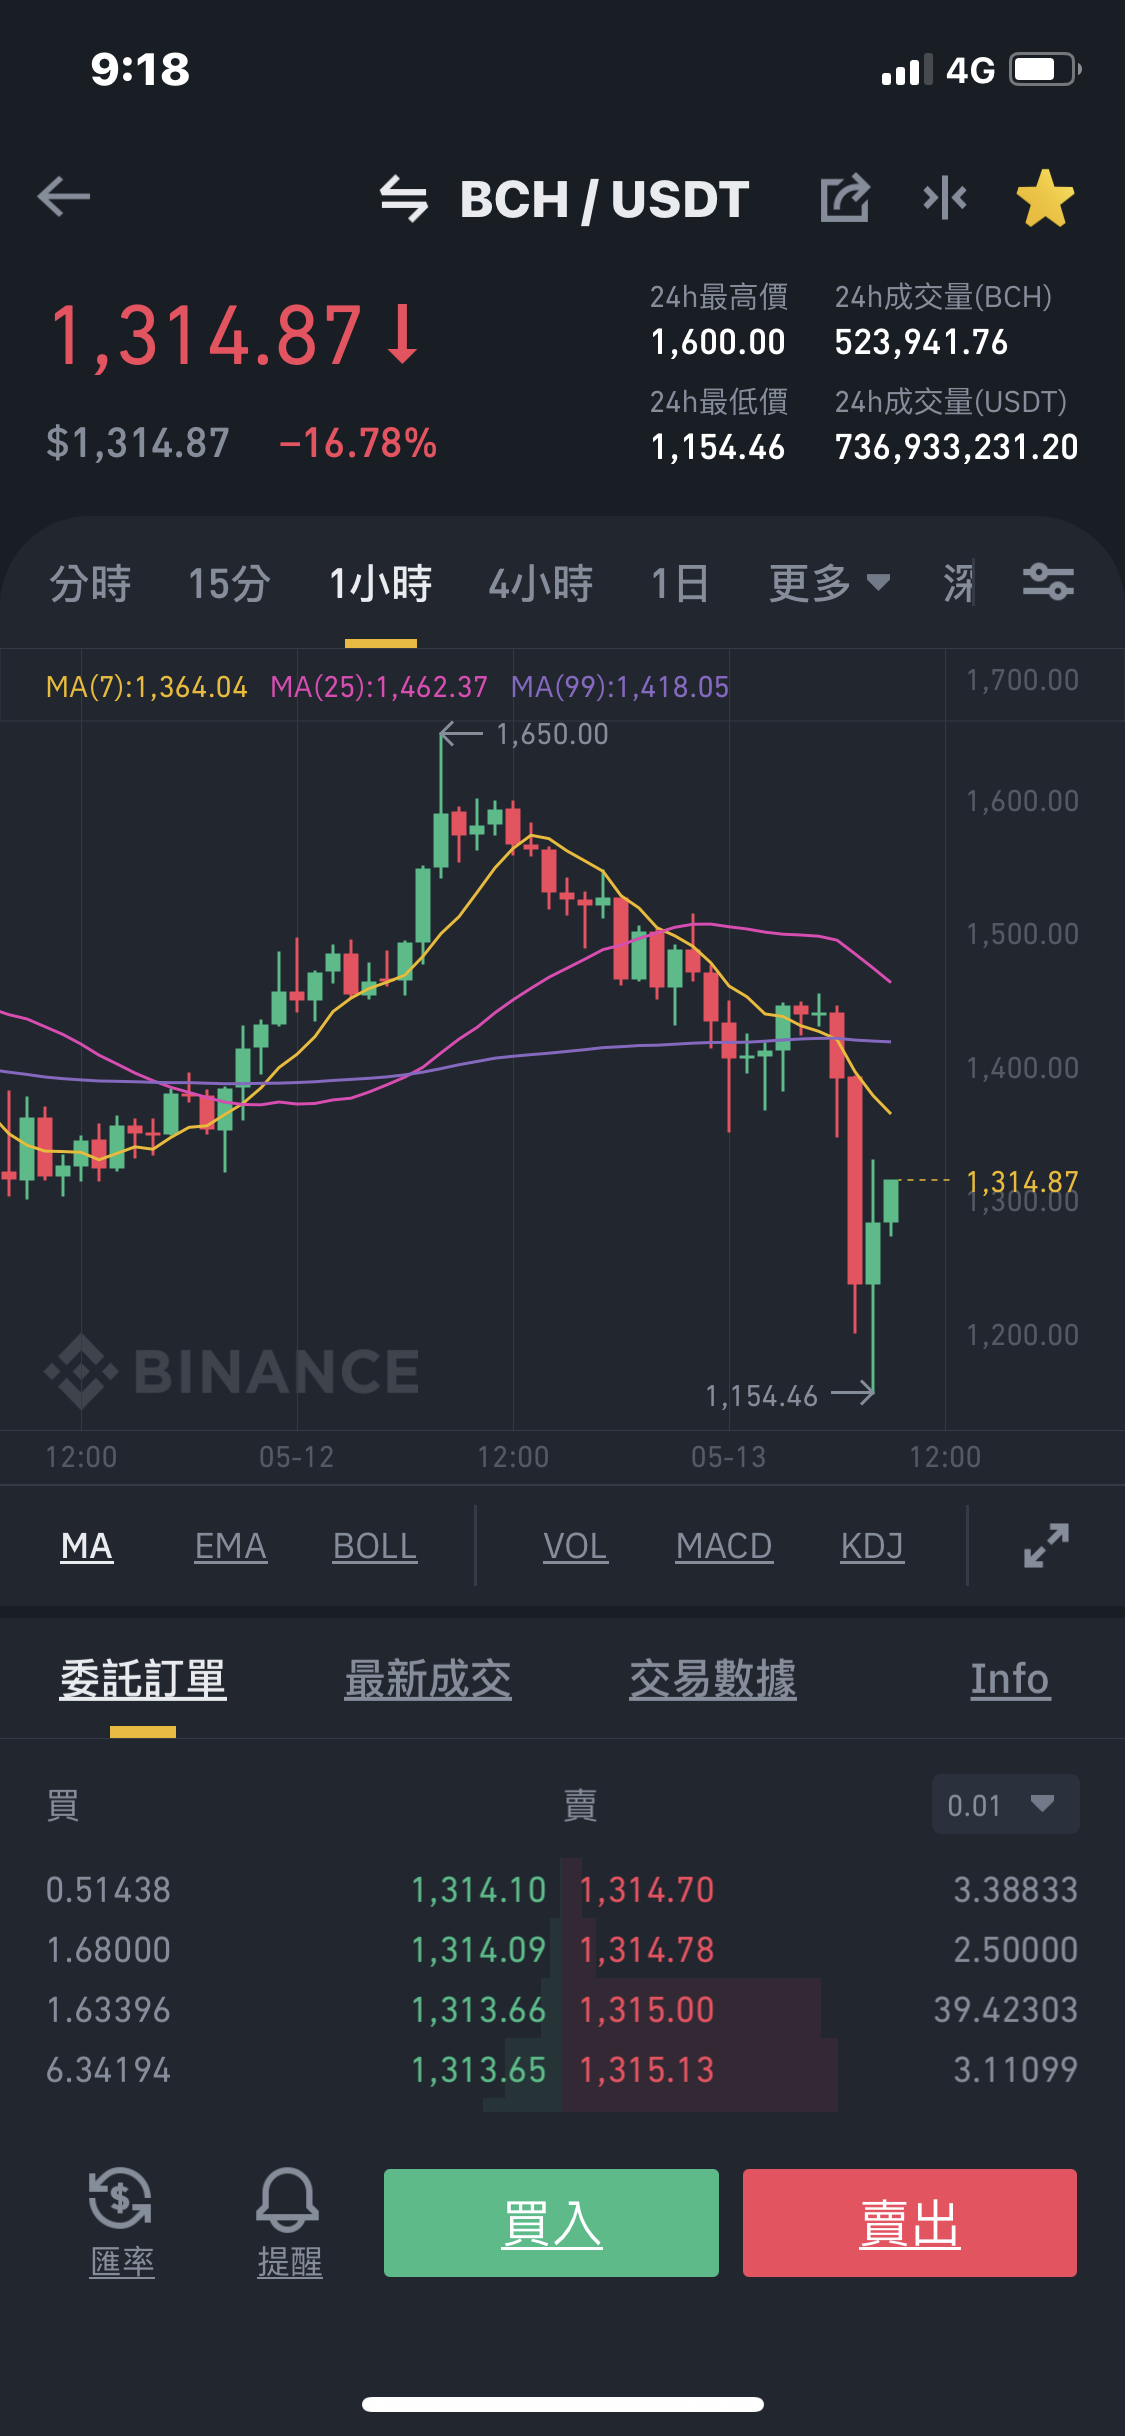The width and height of the screenshot is (1125, 2436).
Task: Swap trading pair via arrows icon
Action: 404,198
